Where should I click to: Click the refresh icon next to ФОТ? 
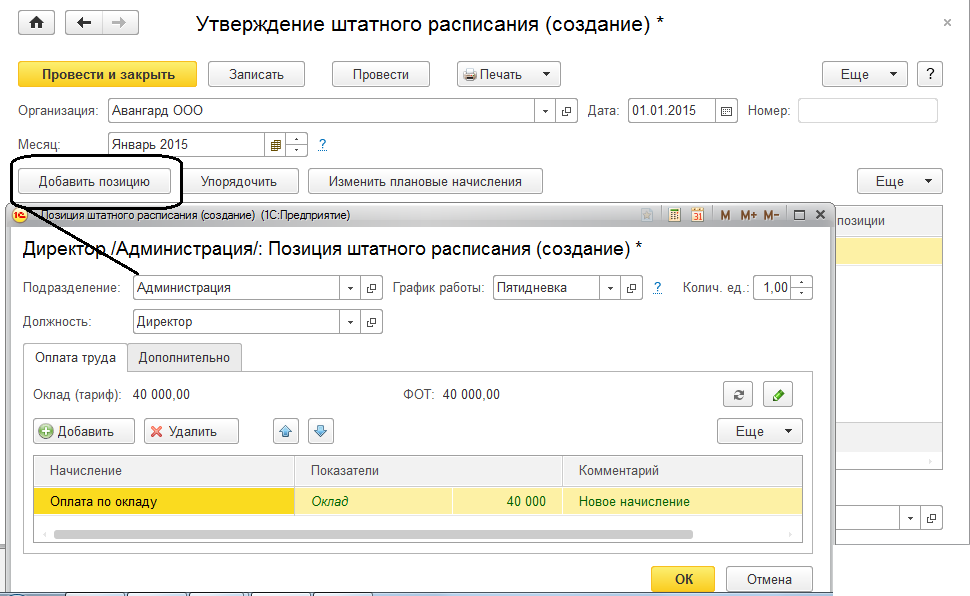pos(738,394)
